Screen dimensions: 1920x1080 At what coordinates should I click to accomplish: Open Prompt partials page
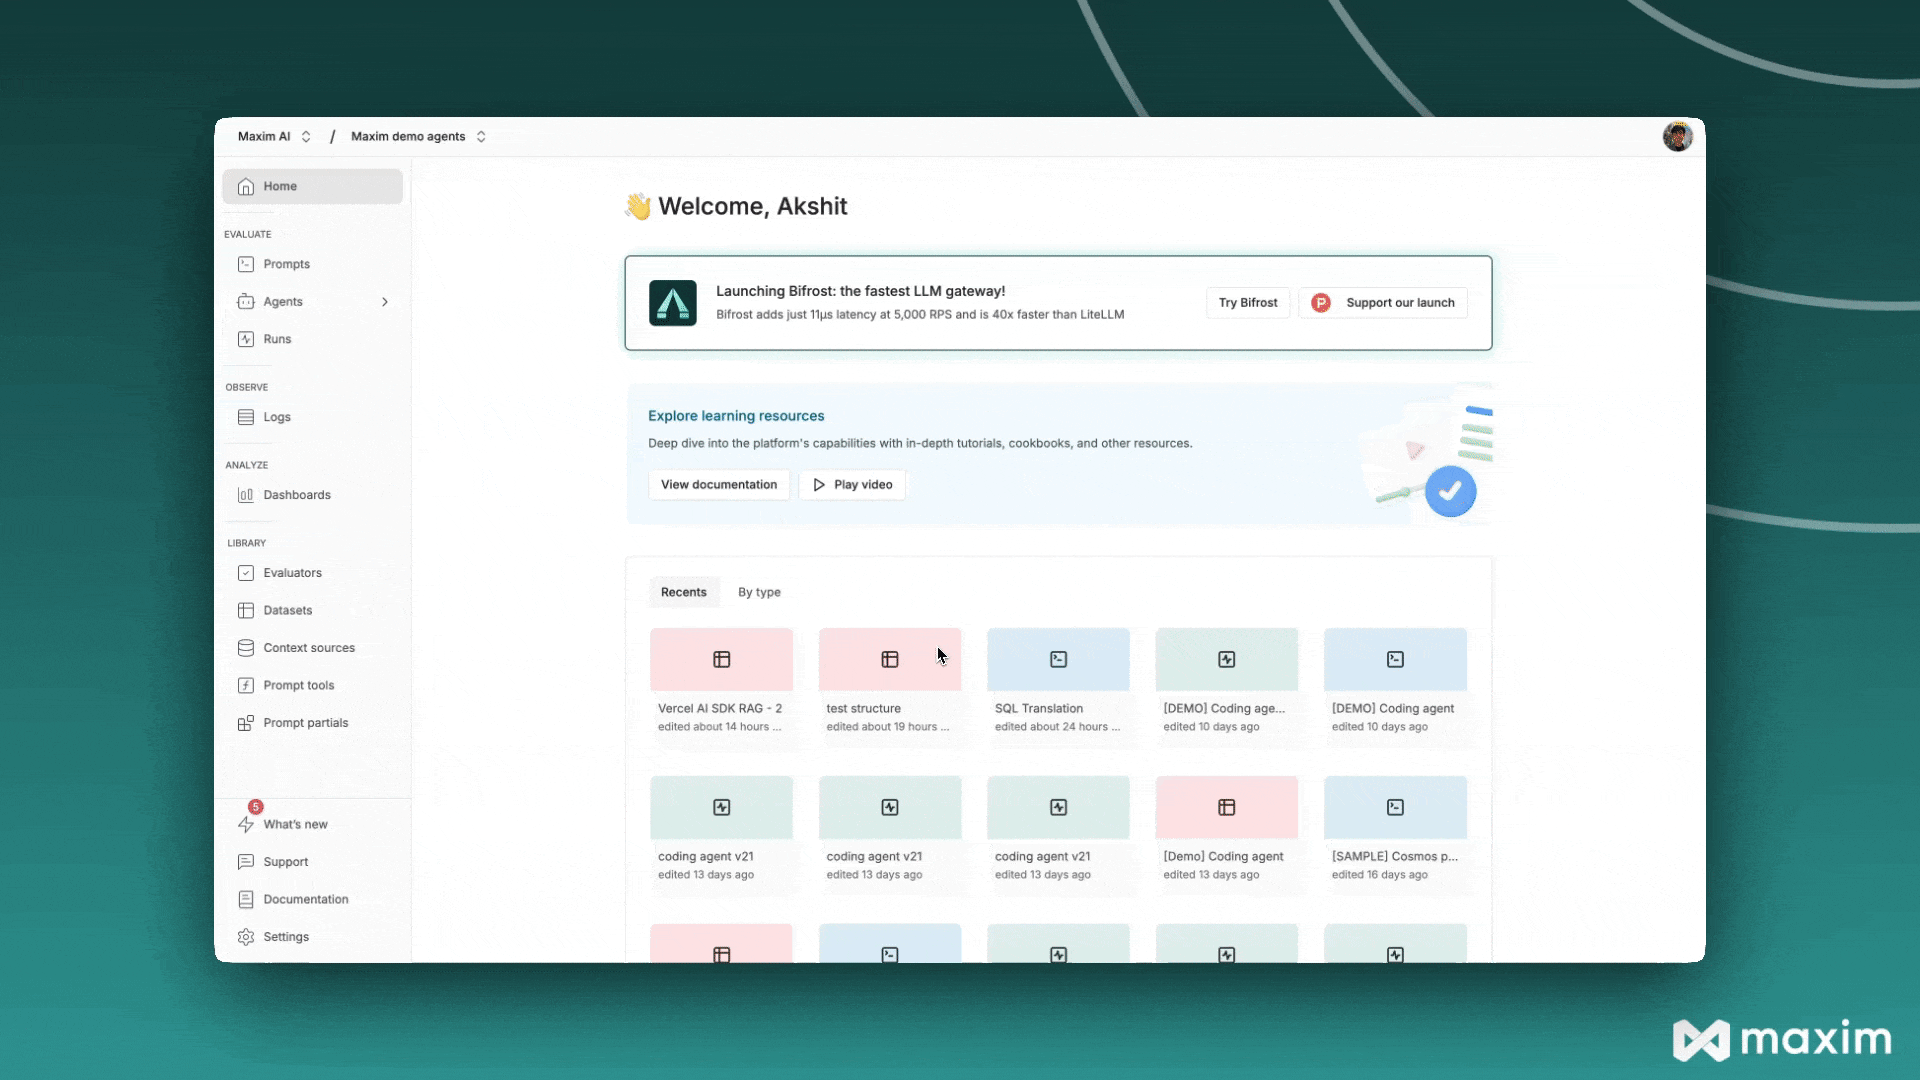click(305, 723)
